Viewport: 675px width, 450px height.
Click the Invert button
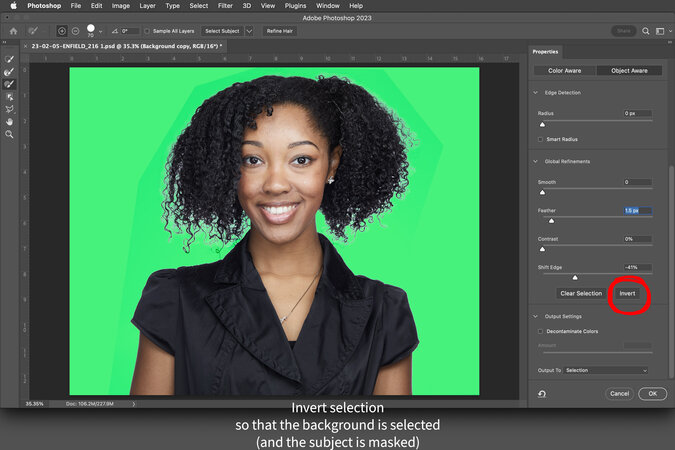click(627, 293)
